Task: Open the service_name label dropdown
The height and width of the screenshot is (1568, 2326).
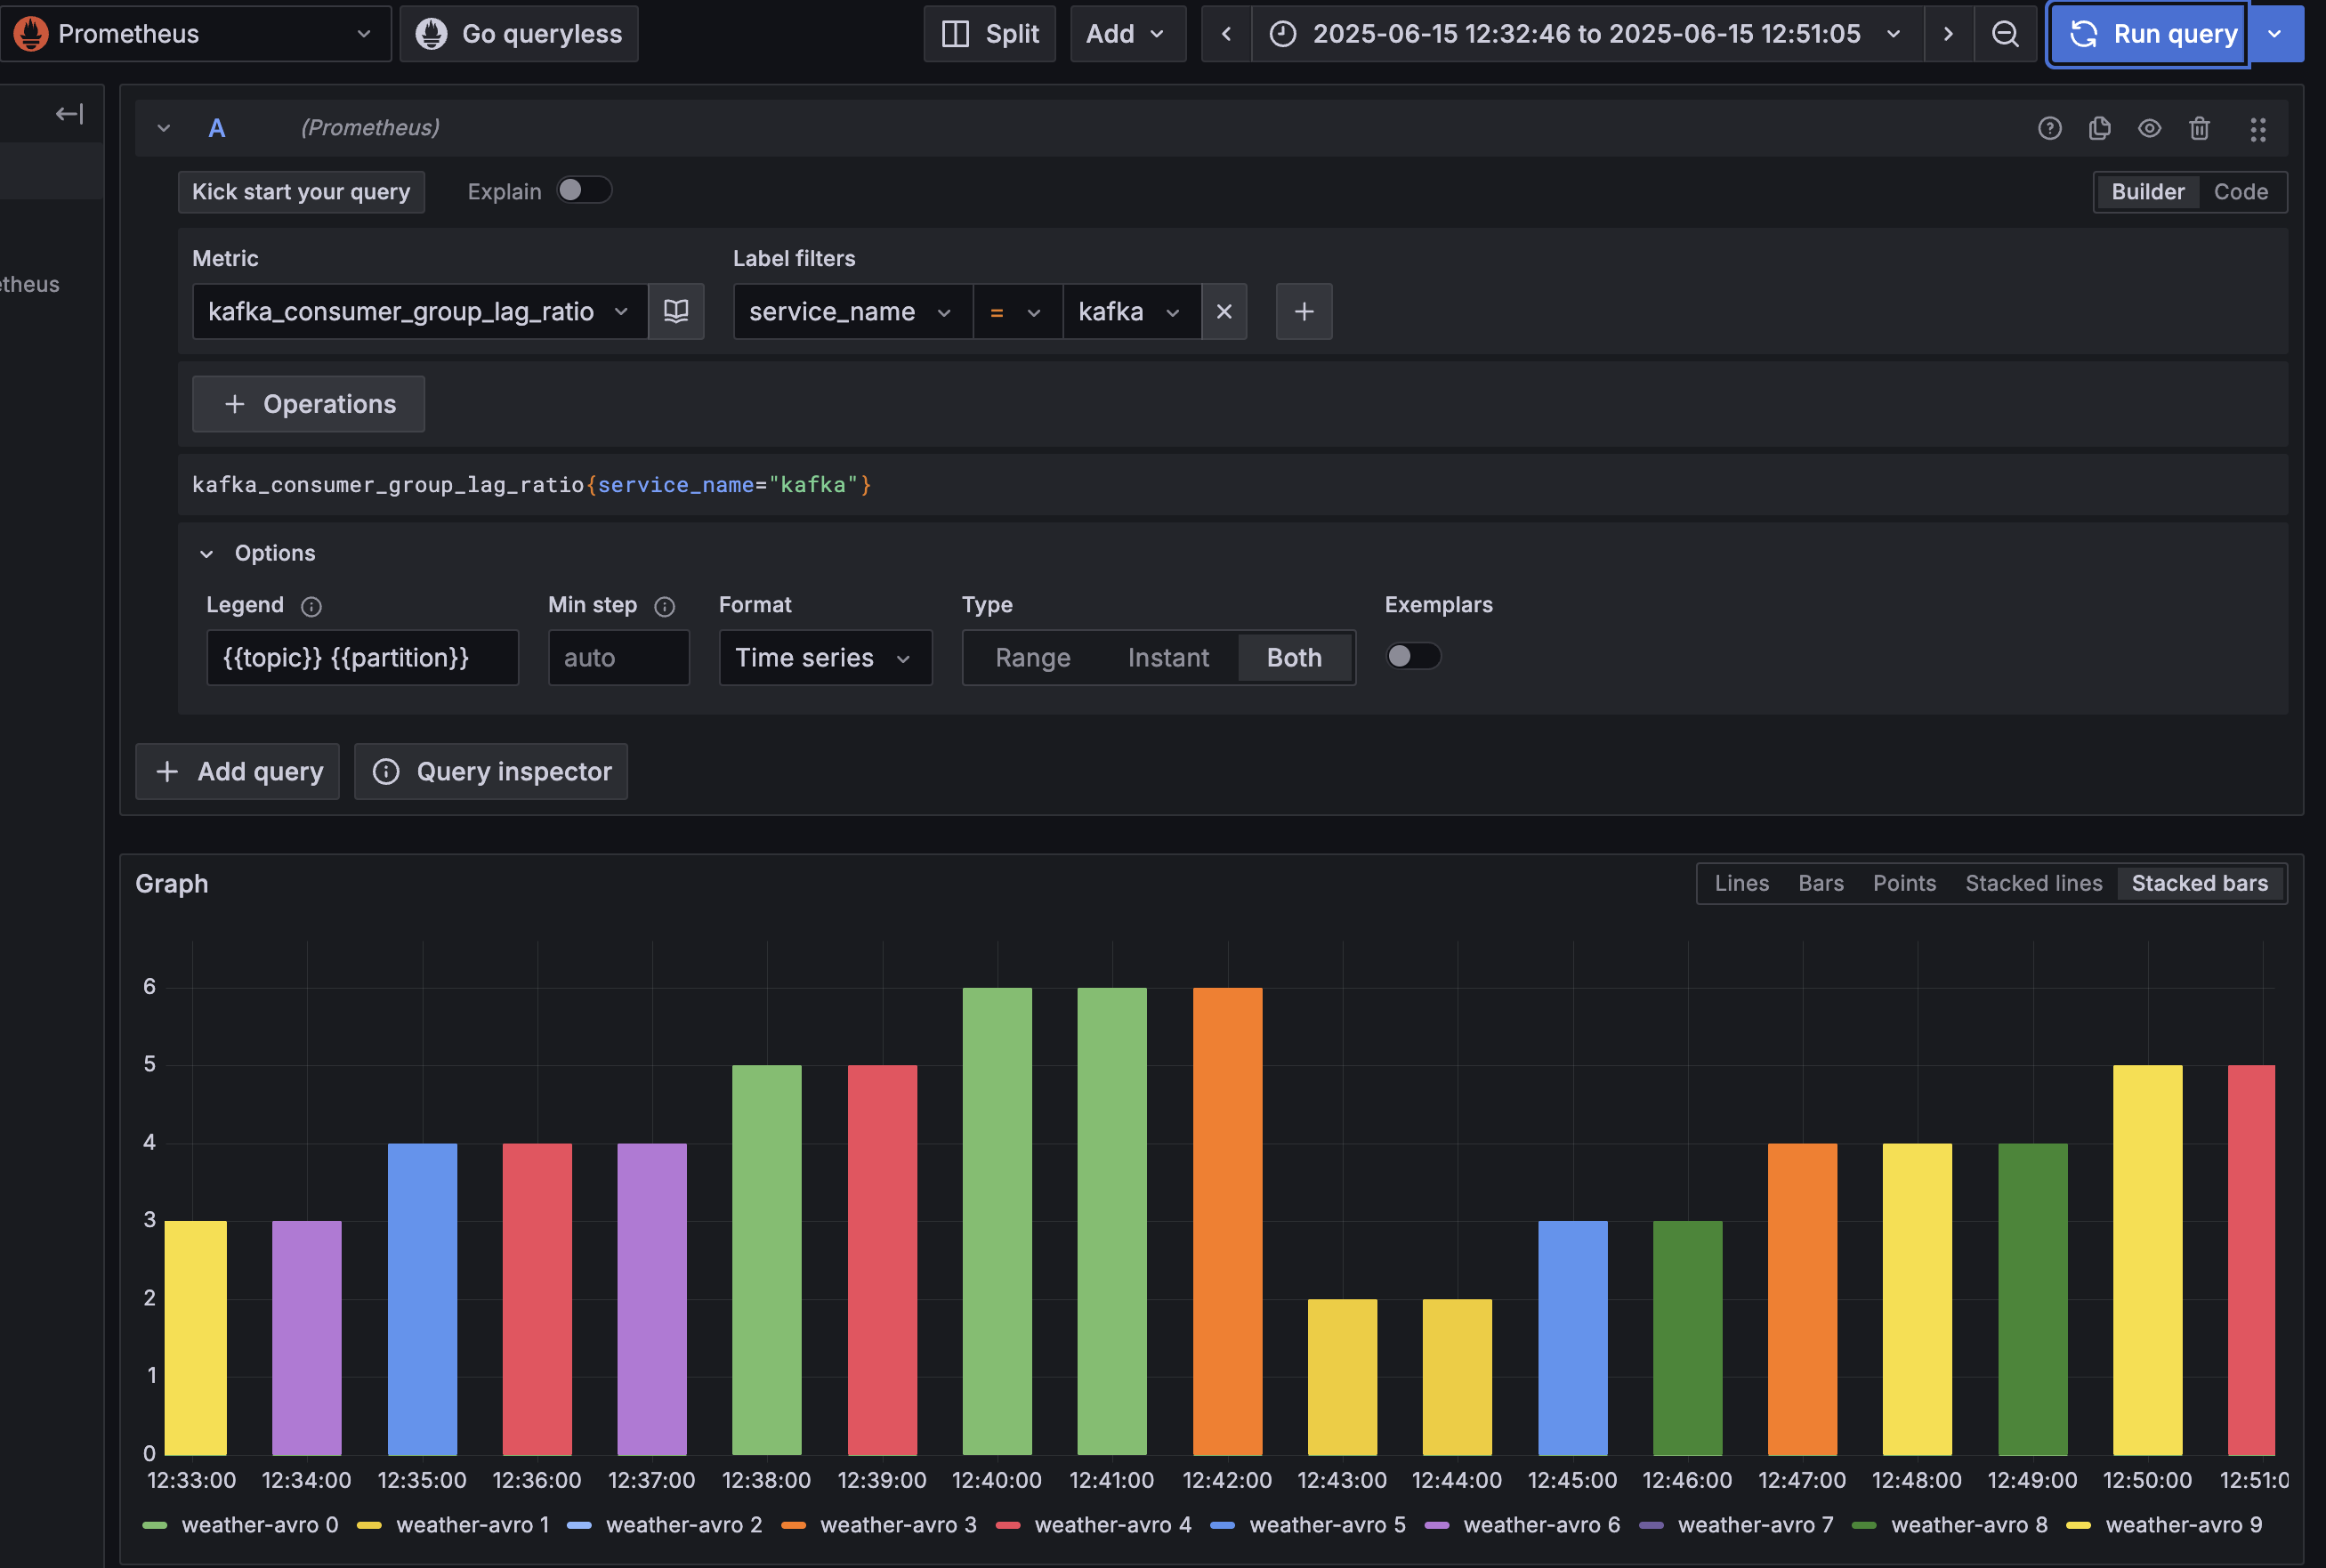Action: pyautogui.click(x=852, y=311)
